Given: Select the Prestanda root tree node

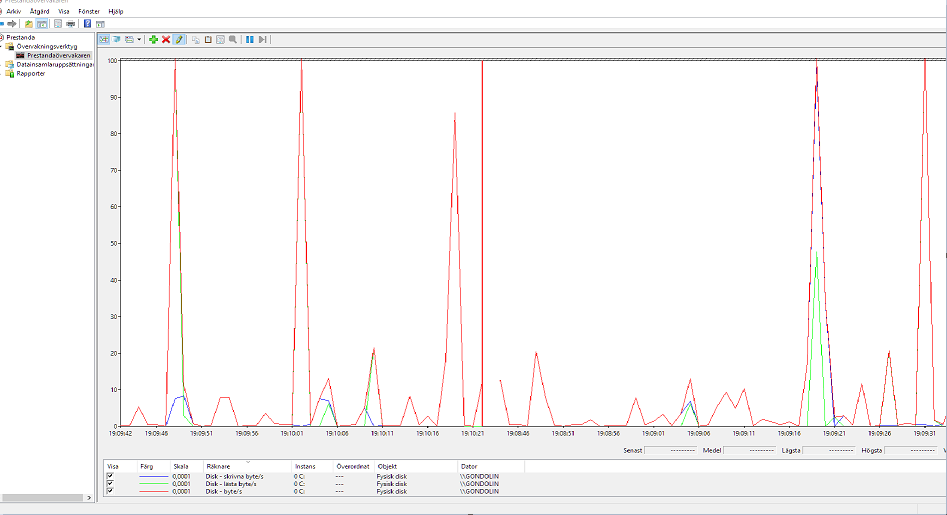Looking at the screenshot, I should pos(21,37).
